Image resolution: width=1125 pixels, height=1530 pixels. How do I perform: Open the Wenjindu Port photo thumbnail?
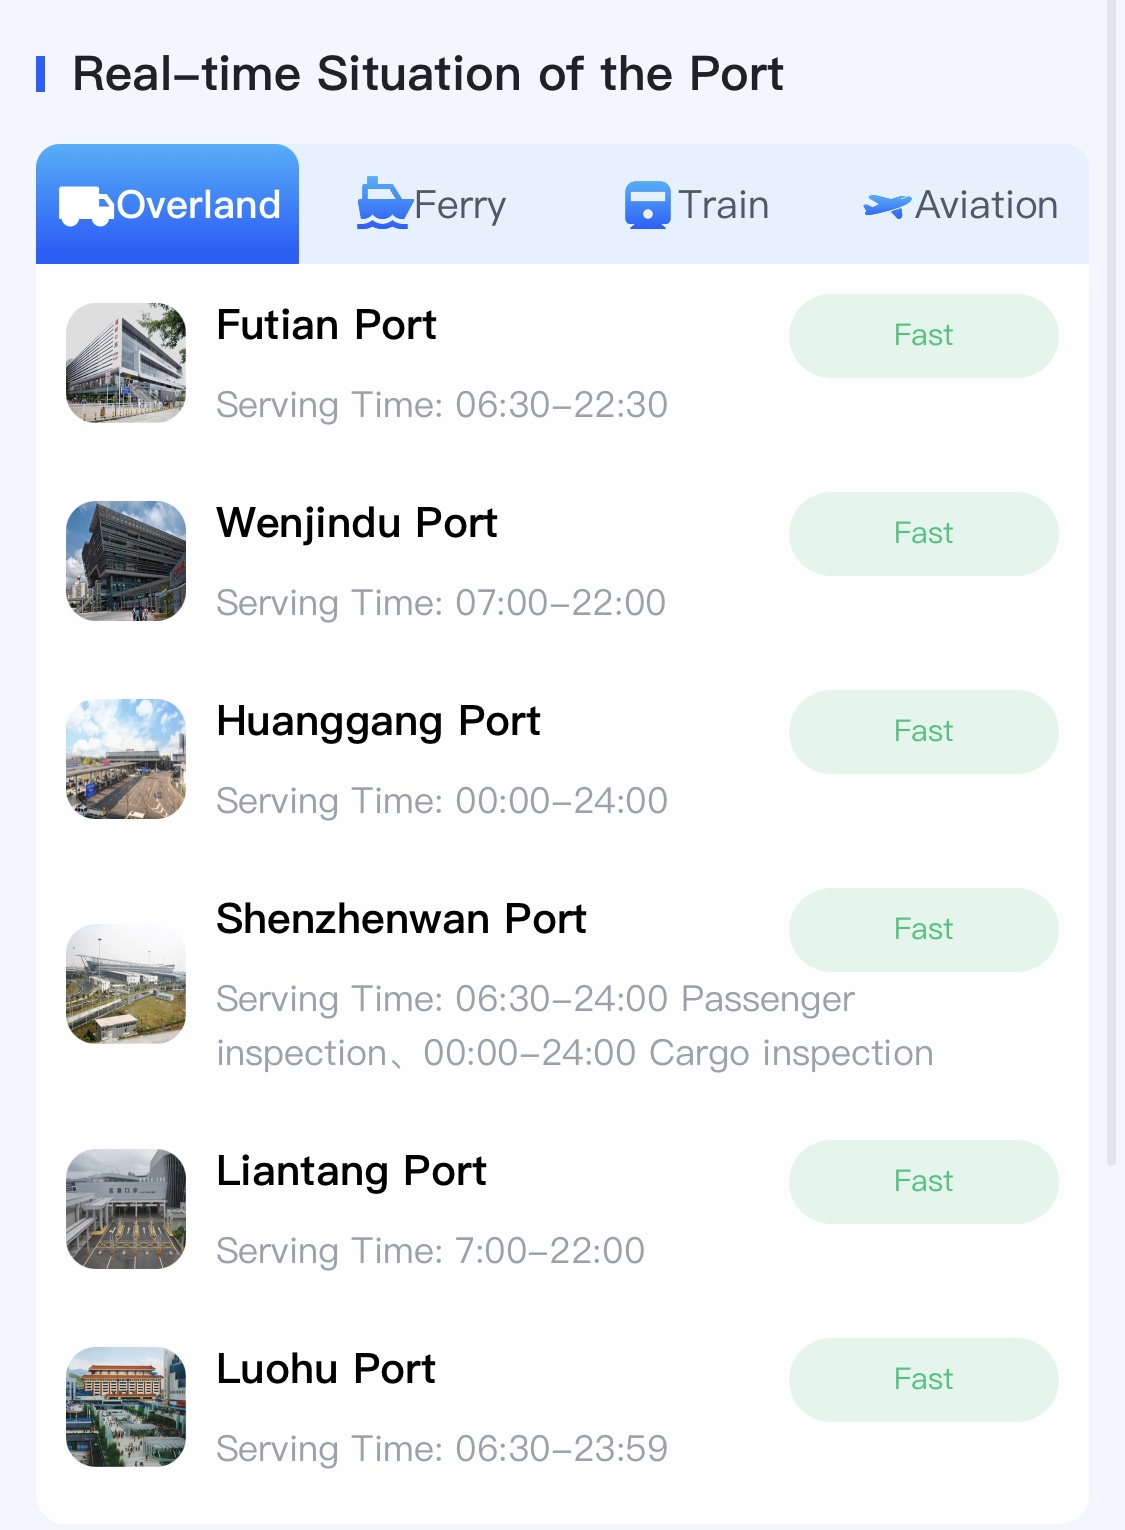pyautogui.click(x=126, y=561)
